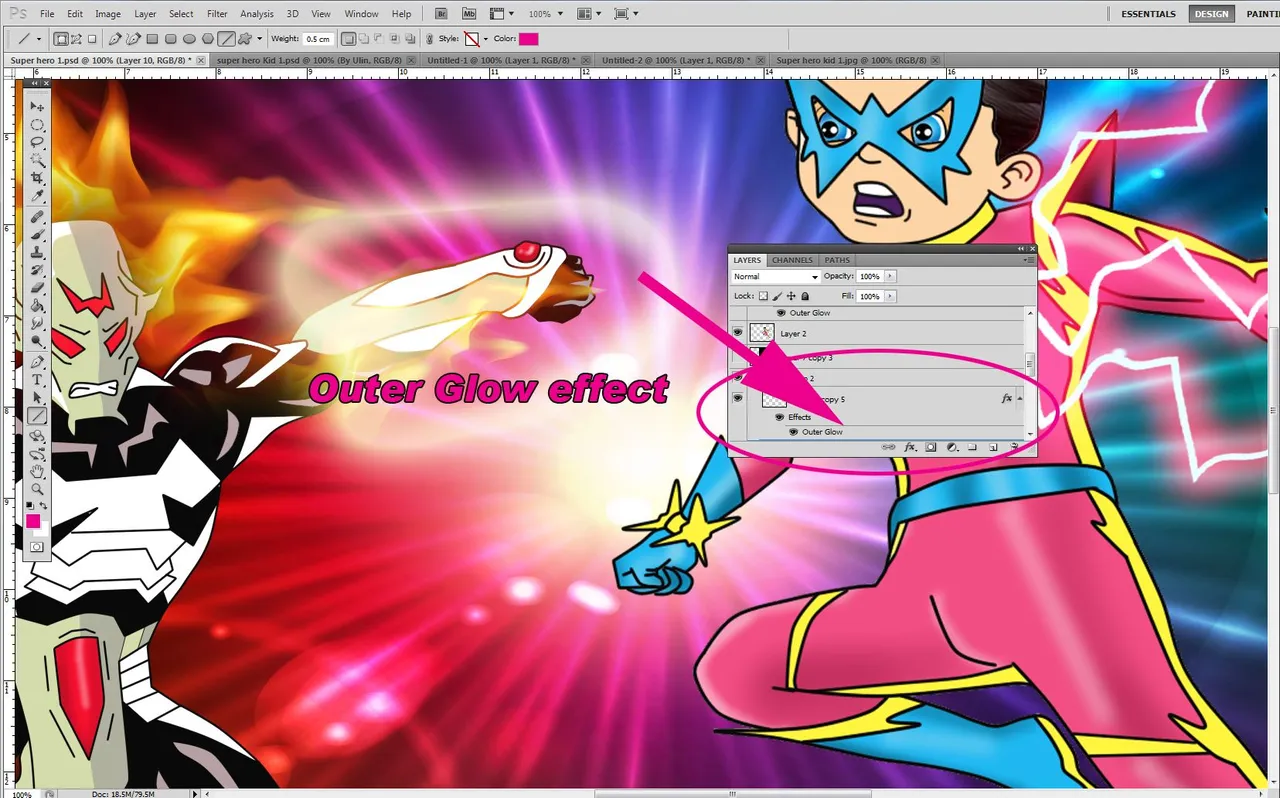Add a layer style using fx button
Viewport: 1280px width, 798px height.
coord(910,447)
